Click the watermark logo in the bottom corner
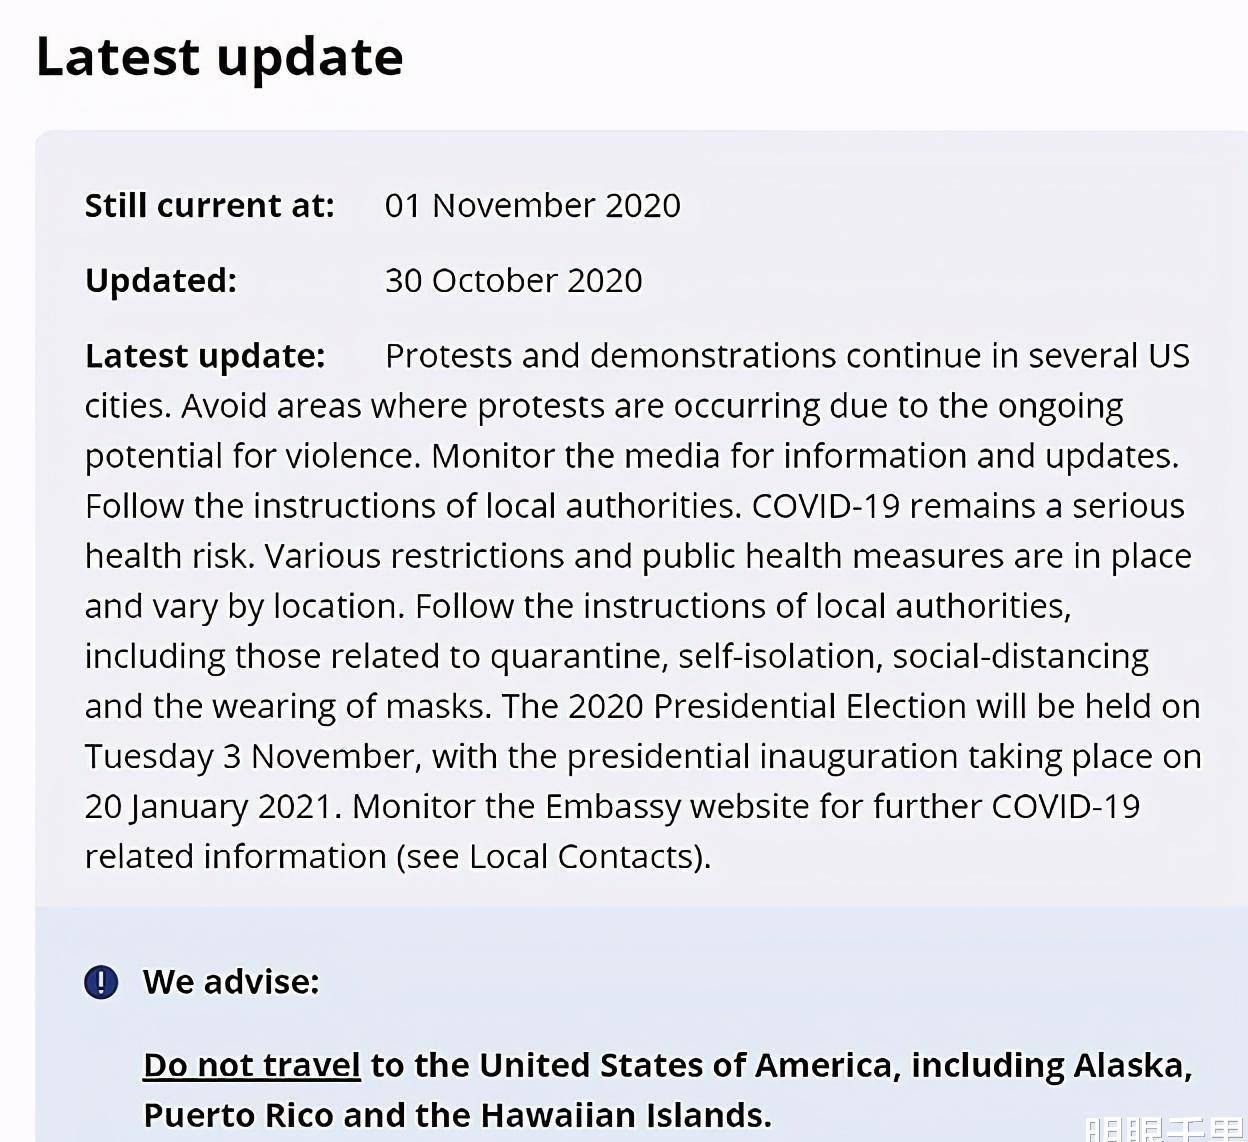The height and width of the screenshot is (1142, 1248). [x=1166, y=1130]
